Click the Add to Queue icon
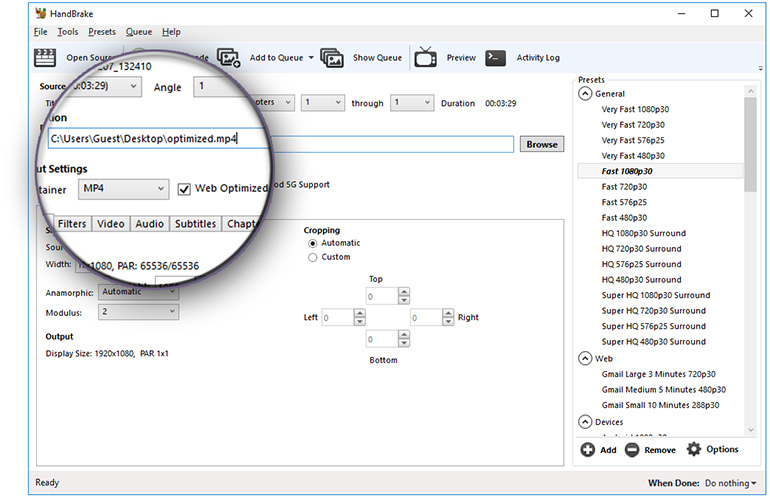 pos(228,57)
